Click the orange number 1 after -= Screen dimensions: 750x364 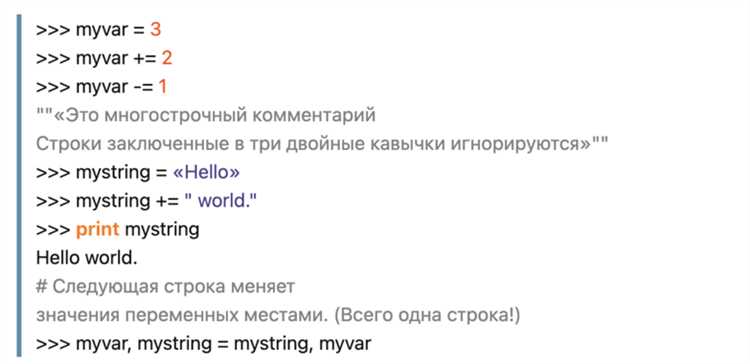tap(163, 87)
